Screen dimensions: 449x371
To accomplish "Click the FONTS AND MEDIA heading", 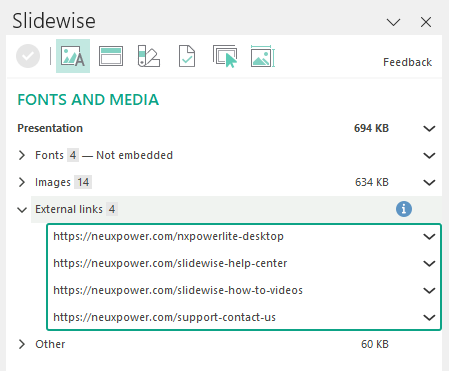I will click(x=88, y=100).
